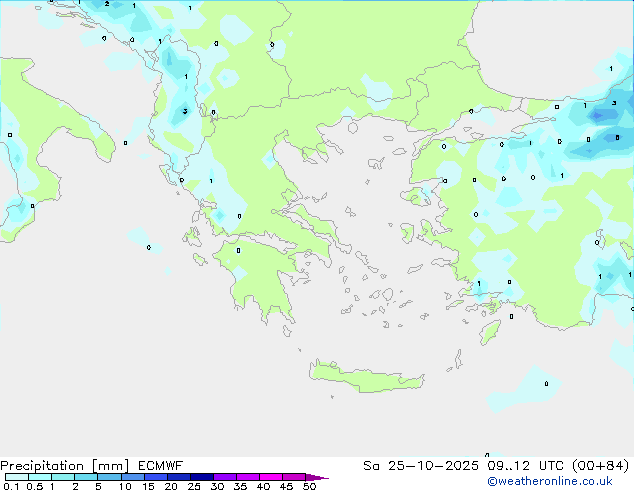Pick the 10–15 mm legend swatch
The image size is (634, 490).
(x=132, y=477)
